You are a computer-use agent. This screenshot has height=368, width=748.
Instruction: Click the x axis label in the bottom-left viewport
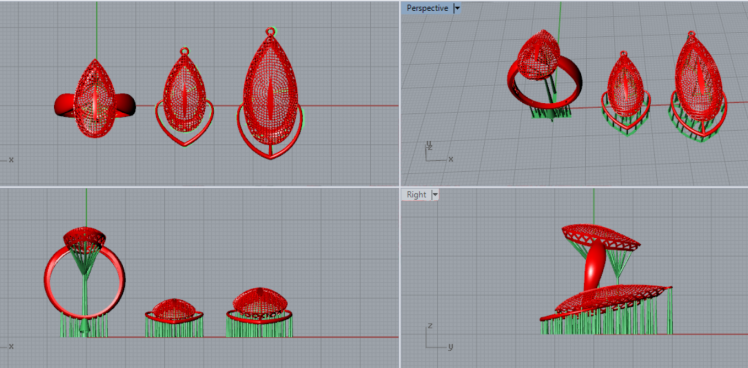pos(10,346)
